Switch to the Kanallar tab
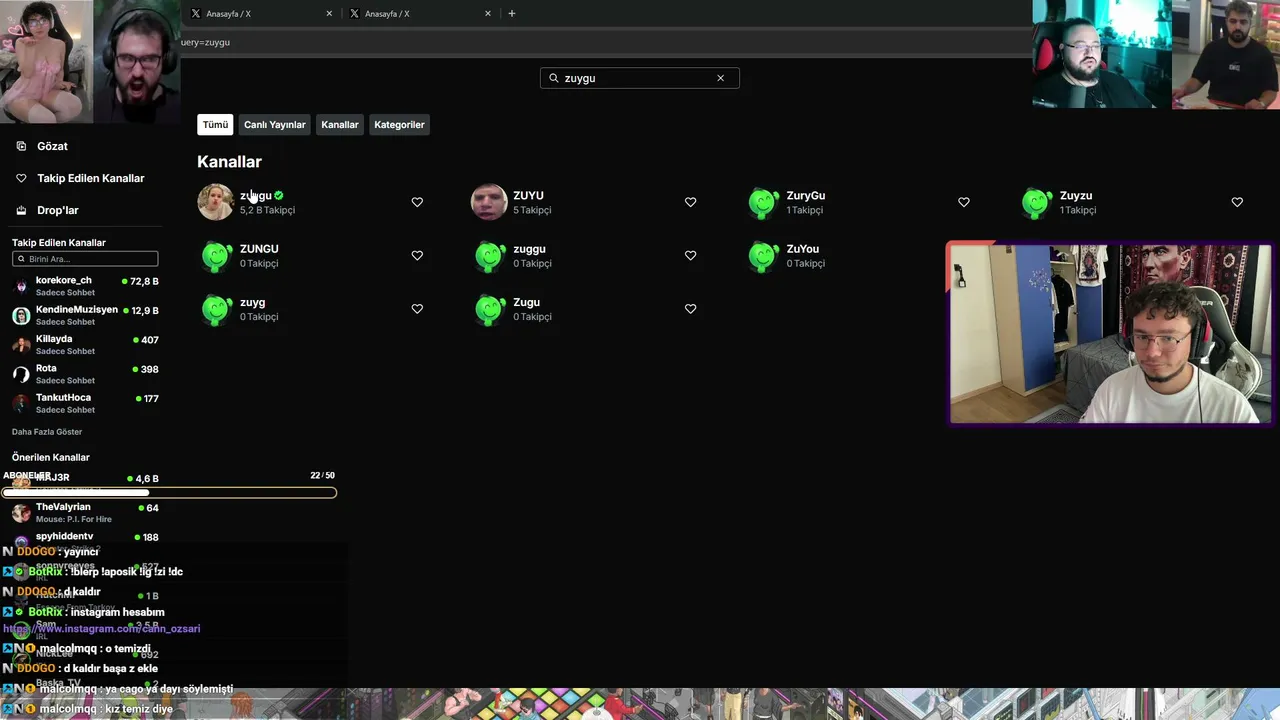The height and width of the screenshot is (720, 1280). 340,125
